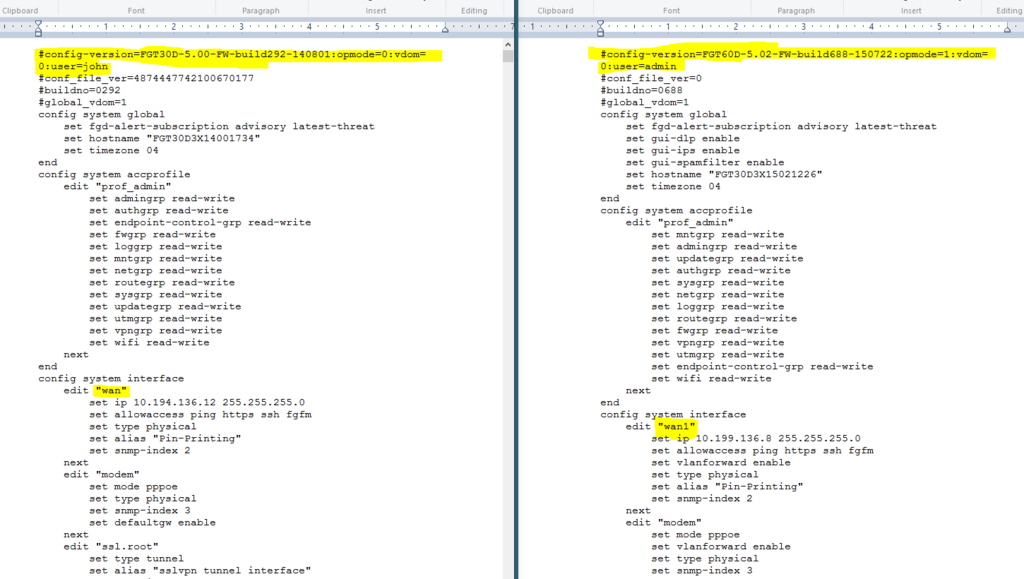
Task: Click 'edit "modem"' in the left document
Action: pyautogui.click(x=101, y=475)
